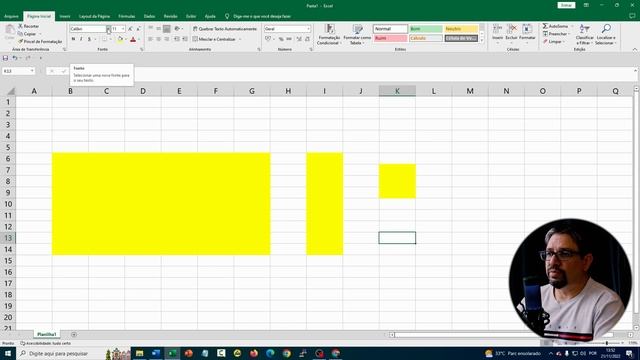Collapse the ribbon with the chevron

(x=635, y=49)
